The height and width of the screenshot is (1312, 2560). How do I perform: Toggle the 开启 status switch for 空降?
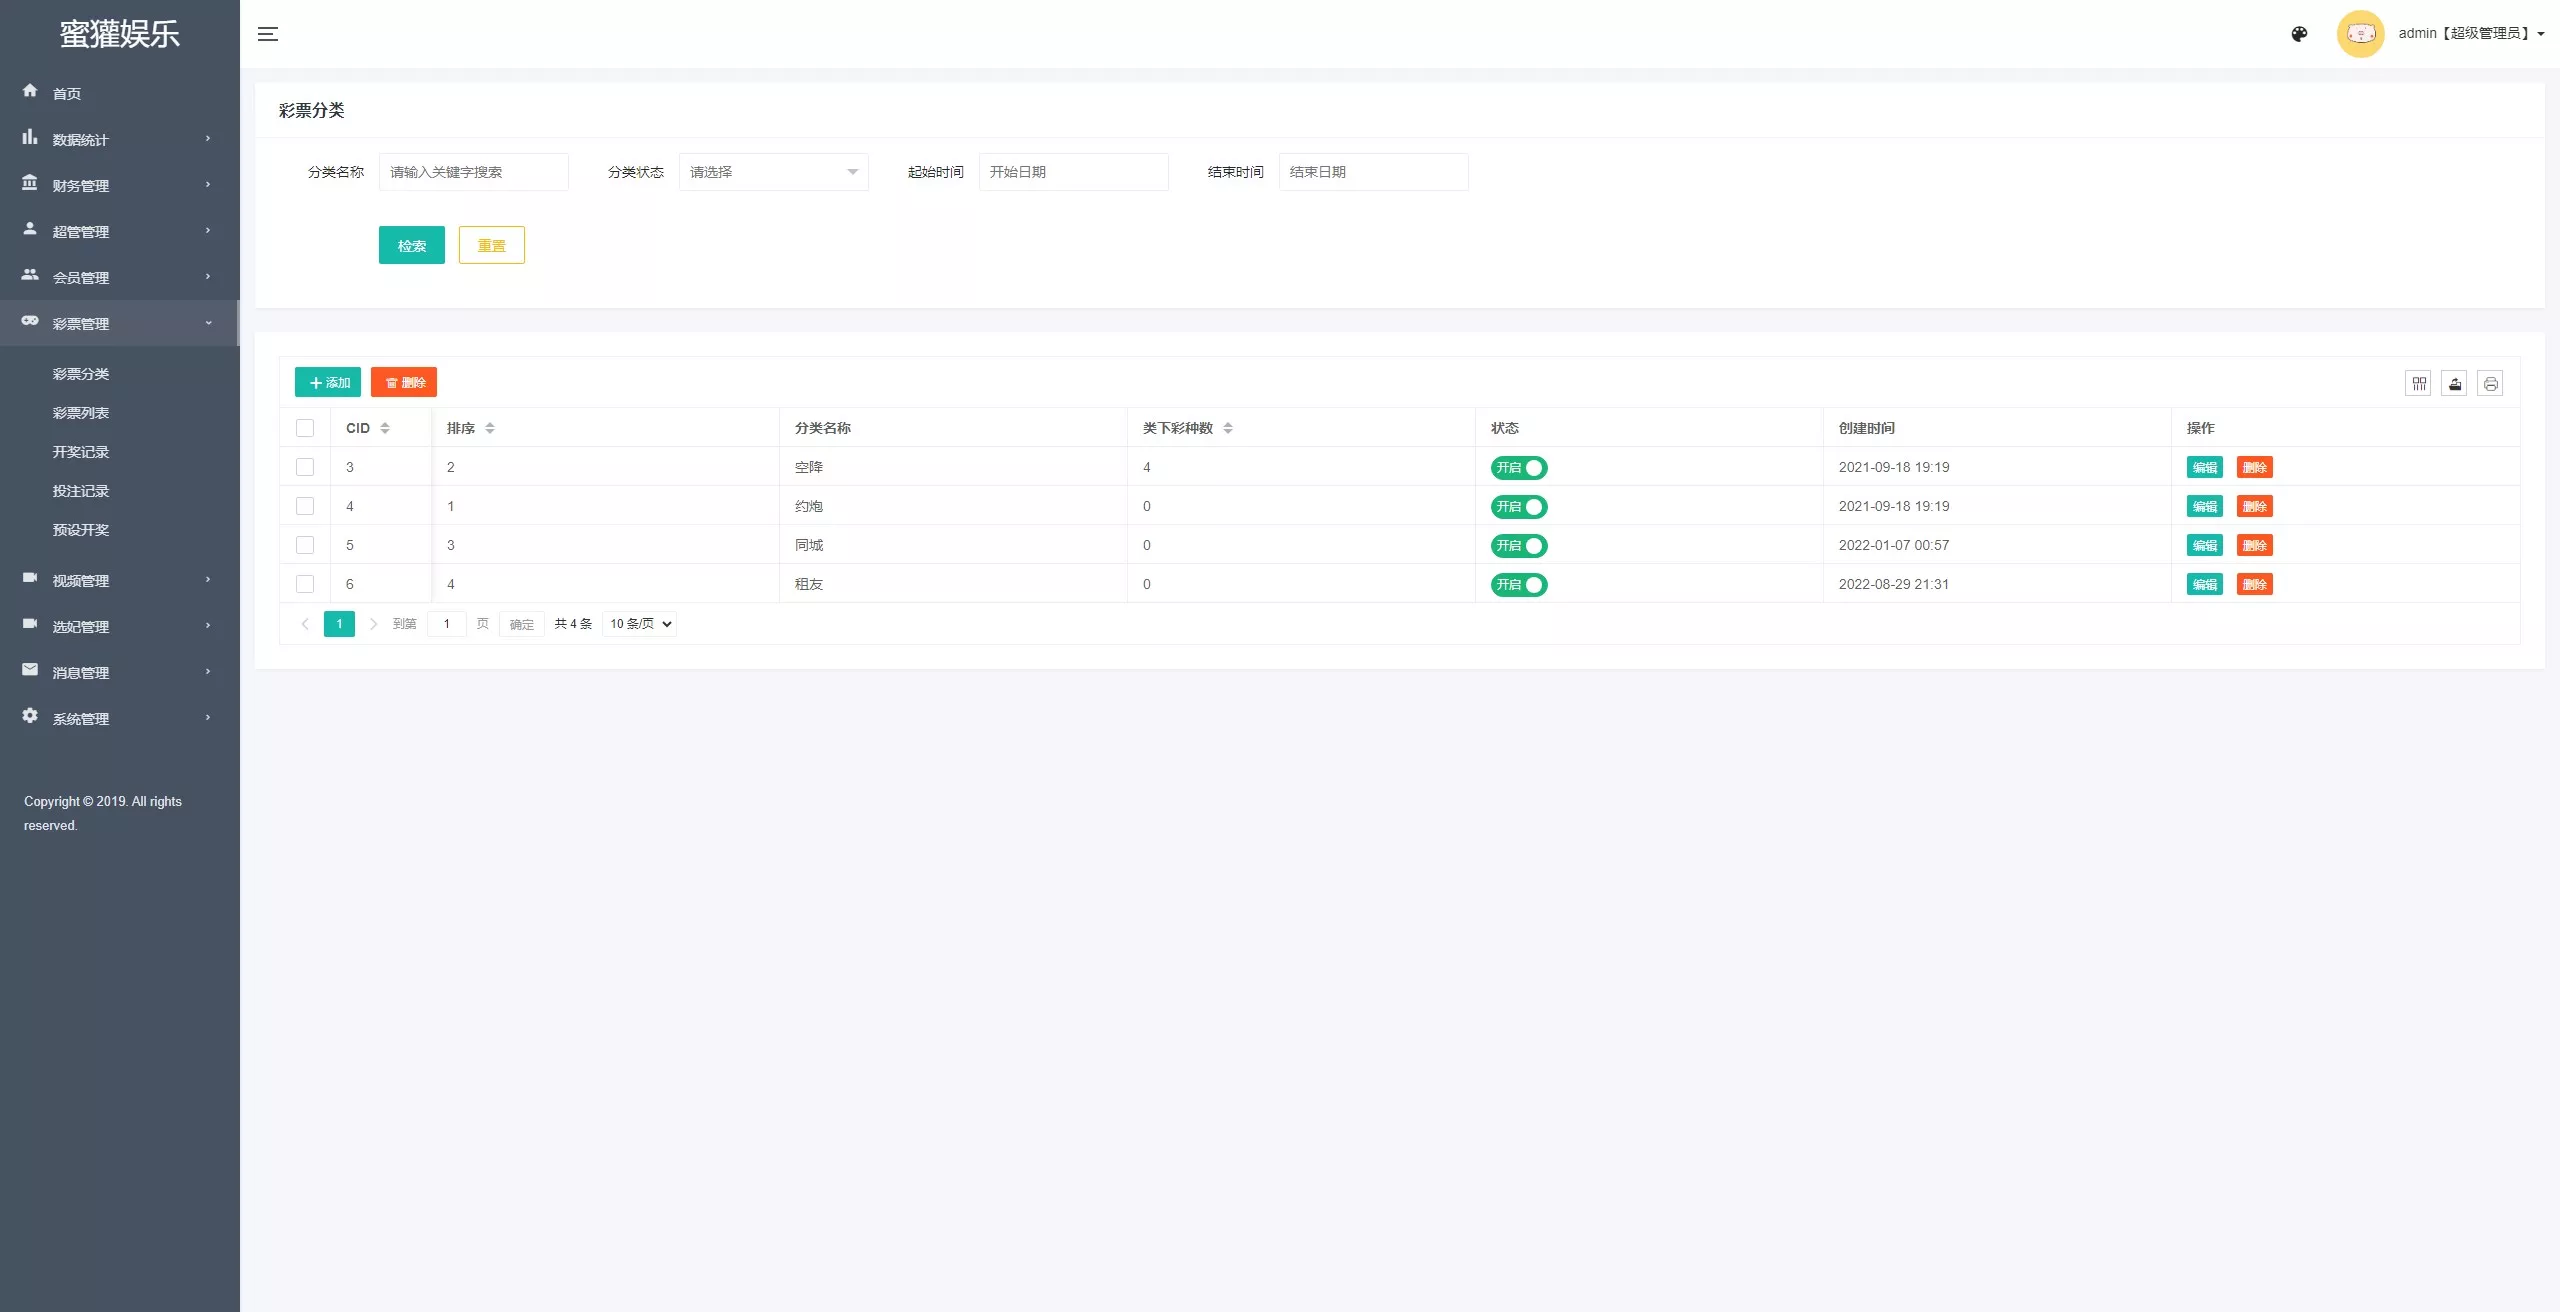1519,467
